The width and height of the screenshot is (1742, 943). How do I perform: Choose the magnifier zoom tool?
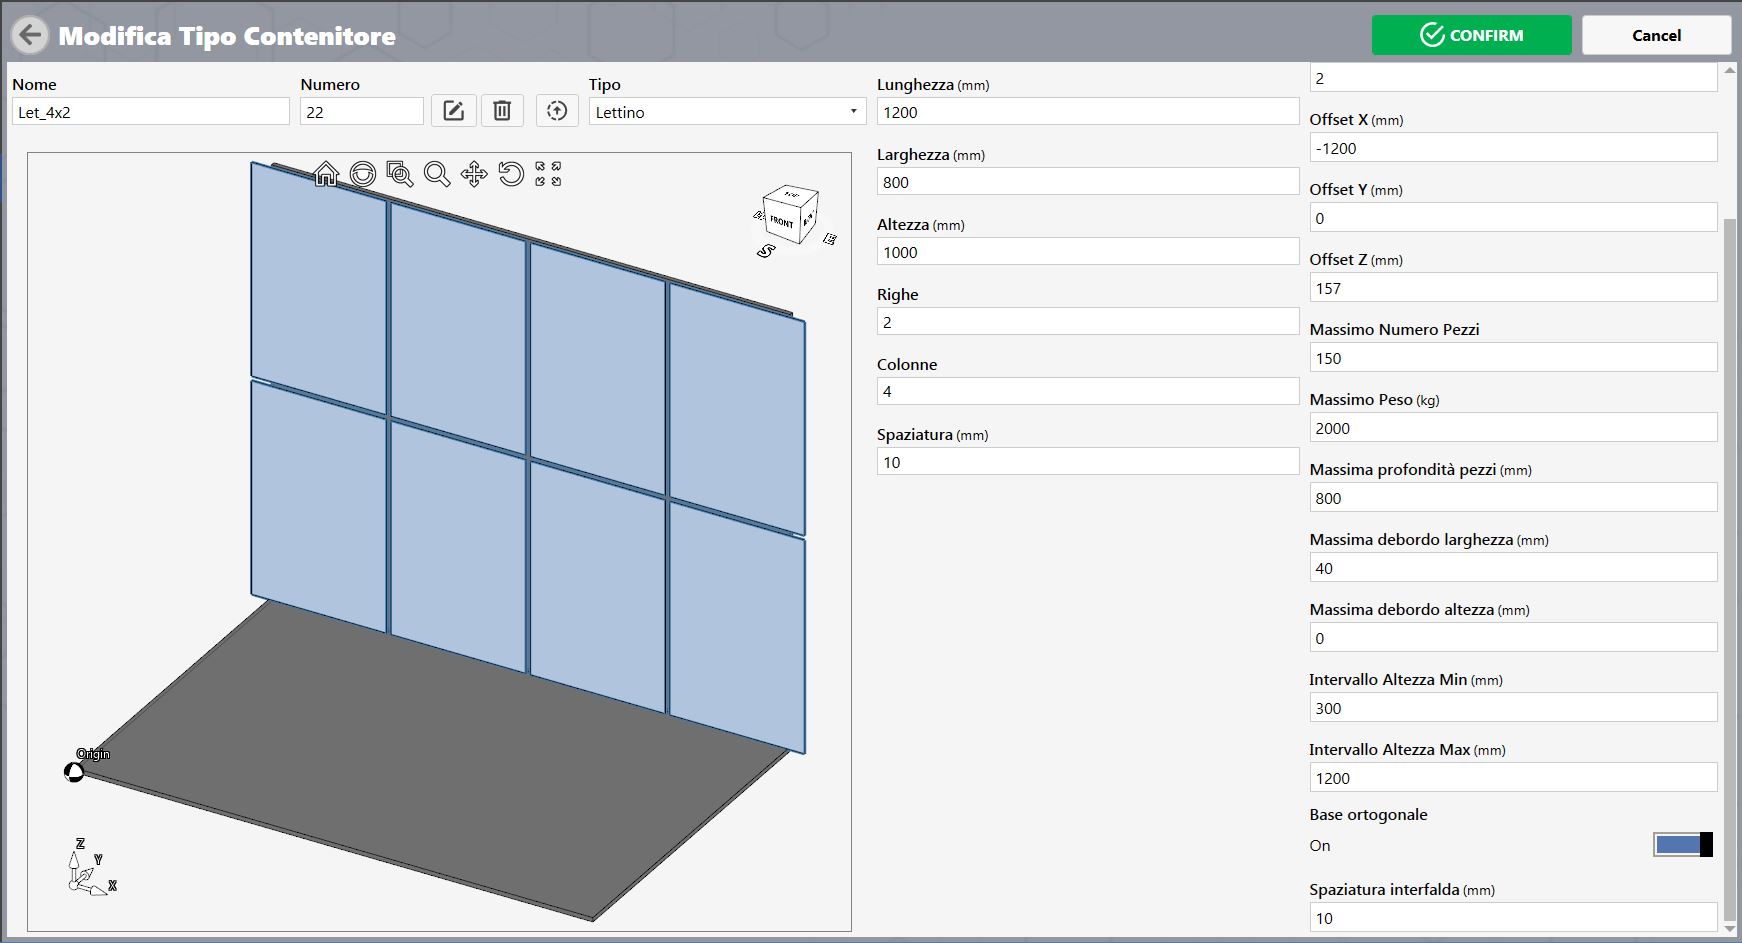tap(437, 174)
